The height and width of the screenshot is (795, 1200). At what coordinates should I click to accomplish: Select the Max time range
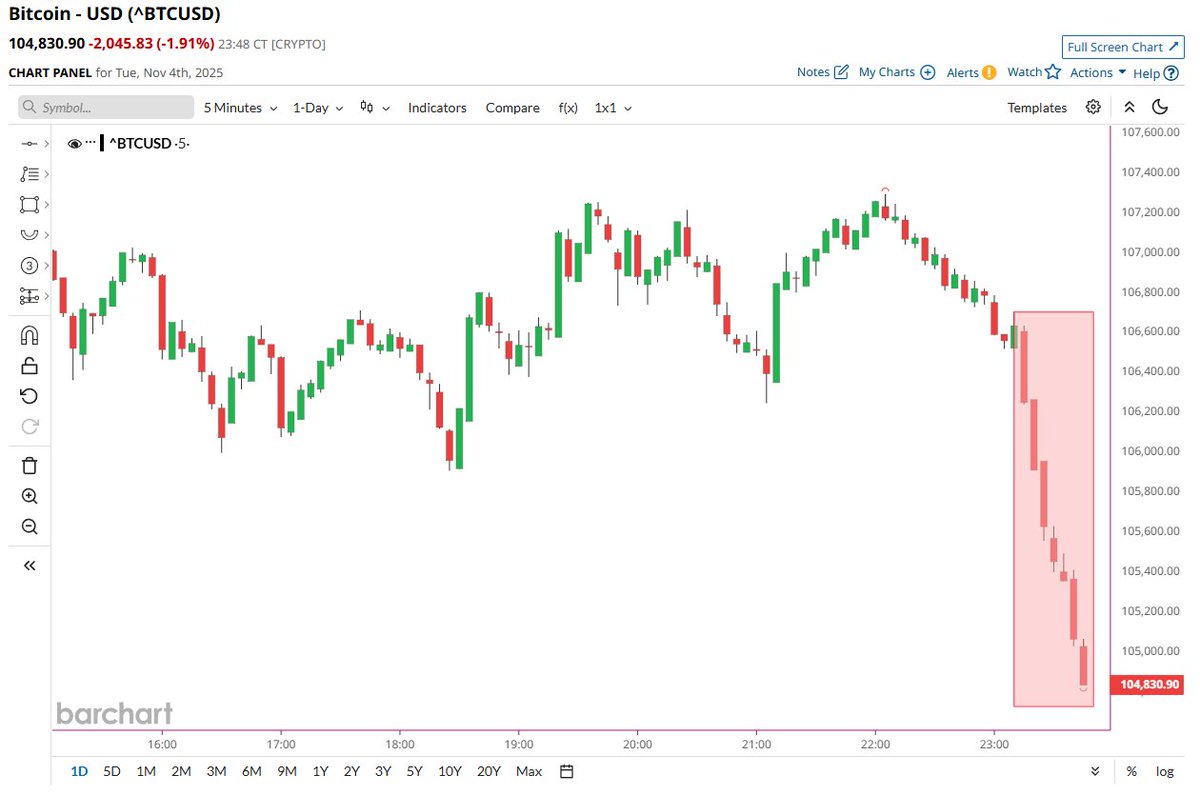[x=528, y=771]
